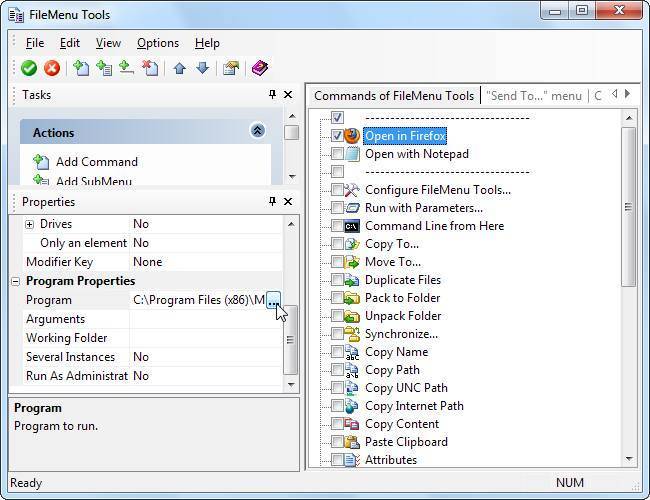
Task: Check the Open with Notepad checkbox
Action: [x=337, y=154]
